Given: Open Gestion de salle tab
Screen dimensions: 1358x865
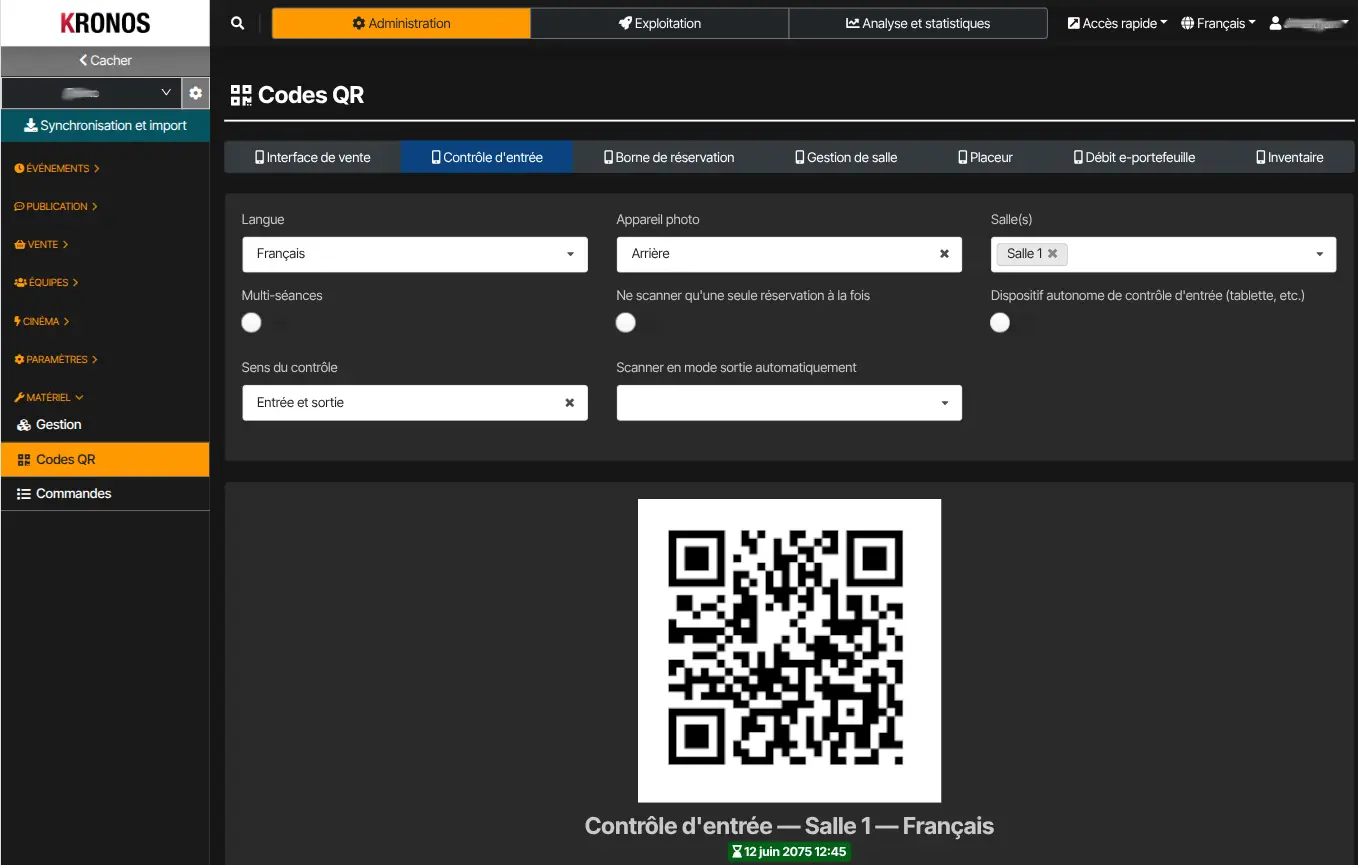Looking at the screenshot, I should click(846, 157).
